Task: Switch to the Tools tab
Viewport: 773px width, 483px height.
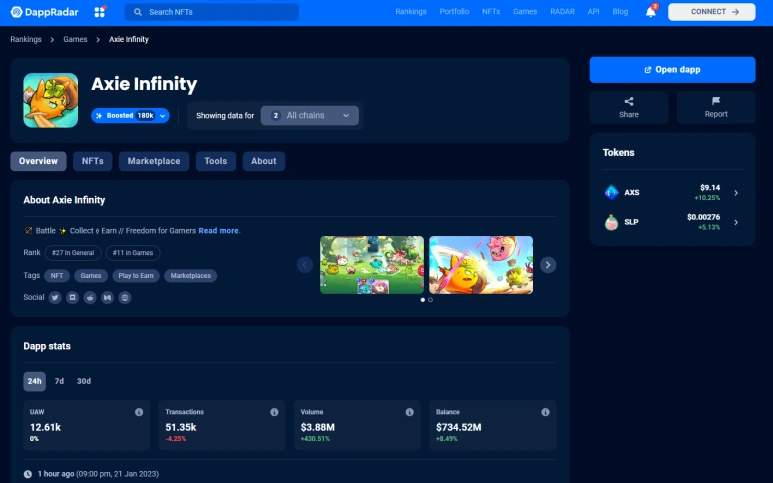Action: click(x=216, y=161)
